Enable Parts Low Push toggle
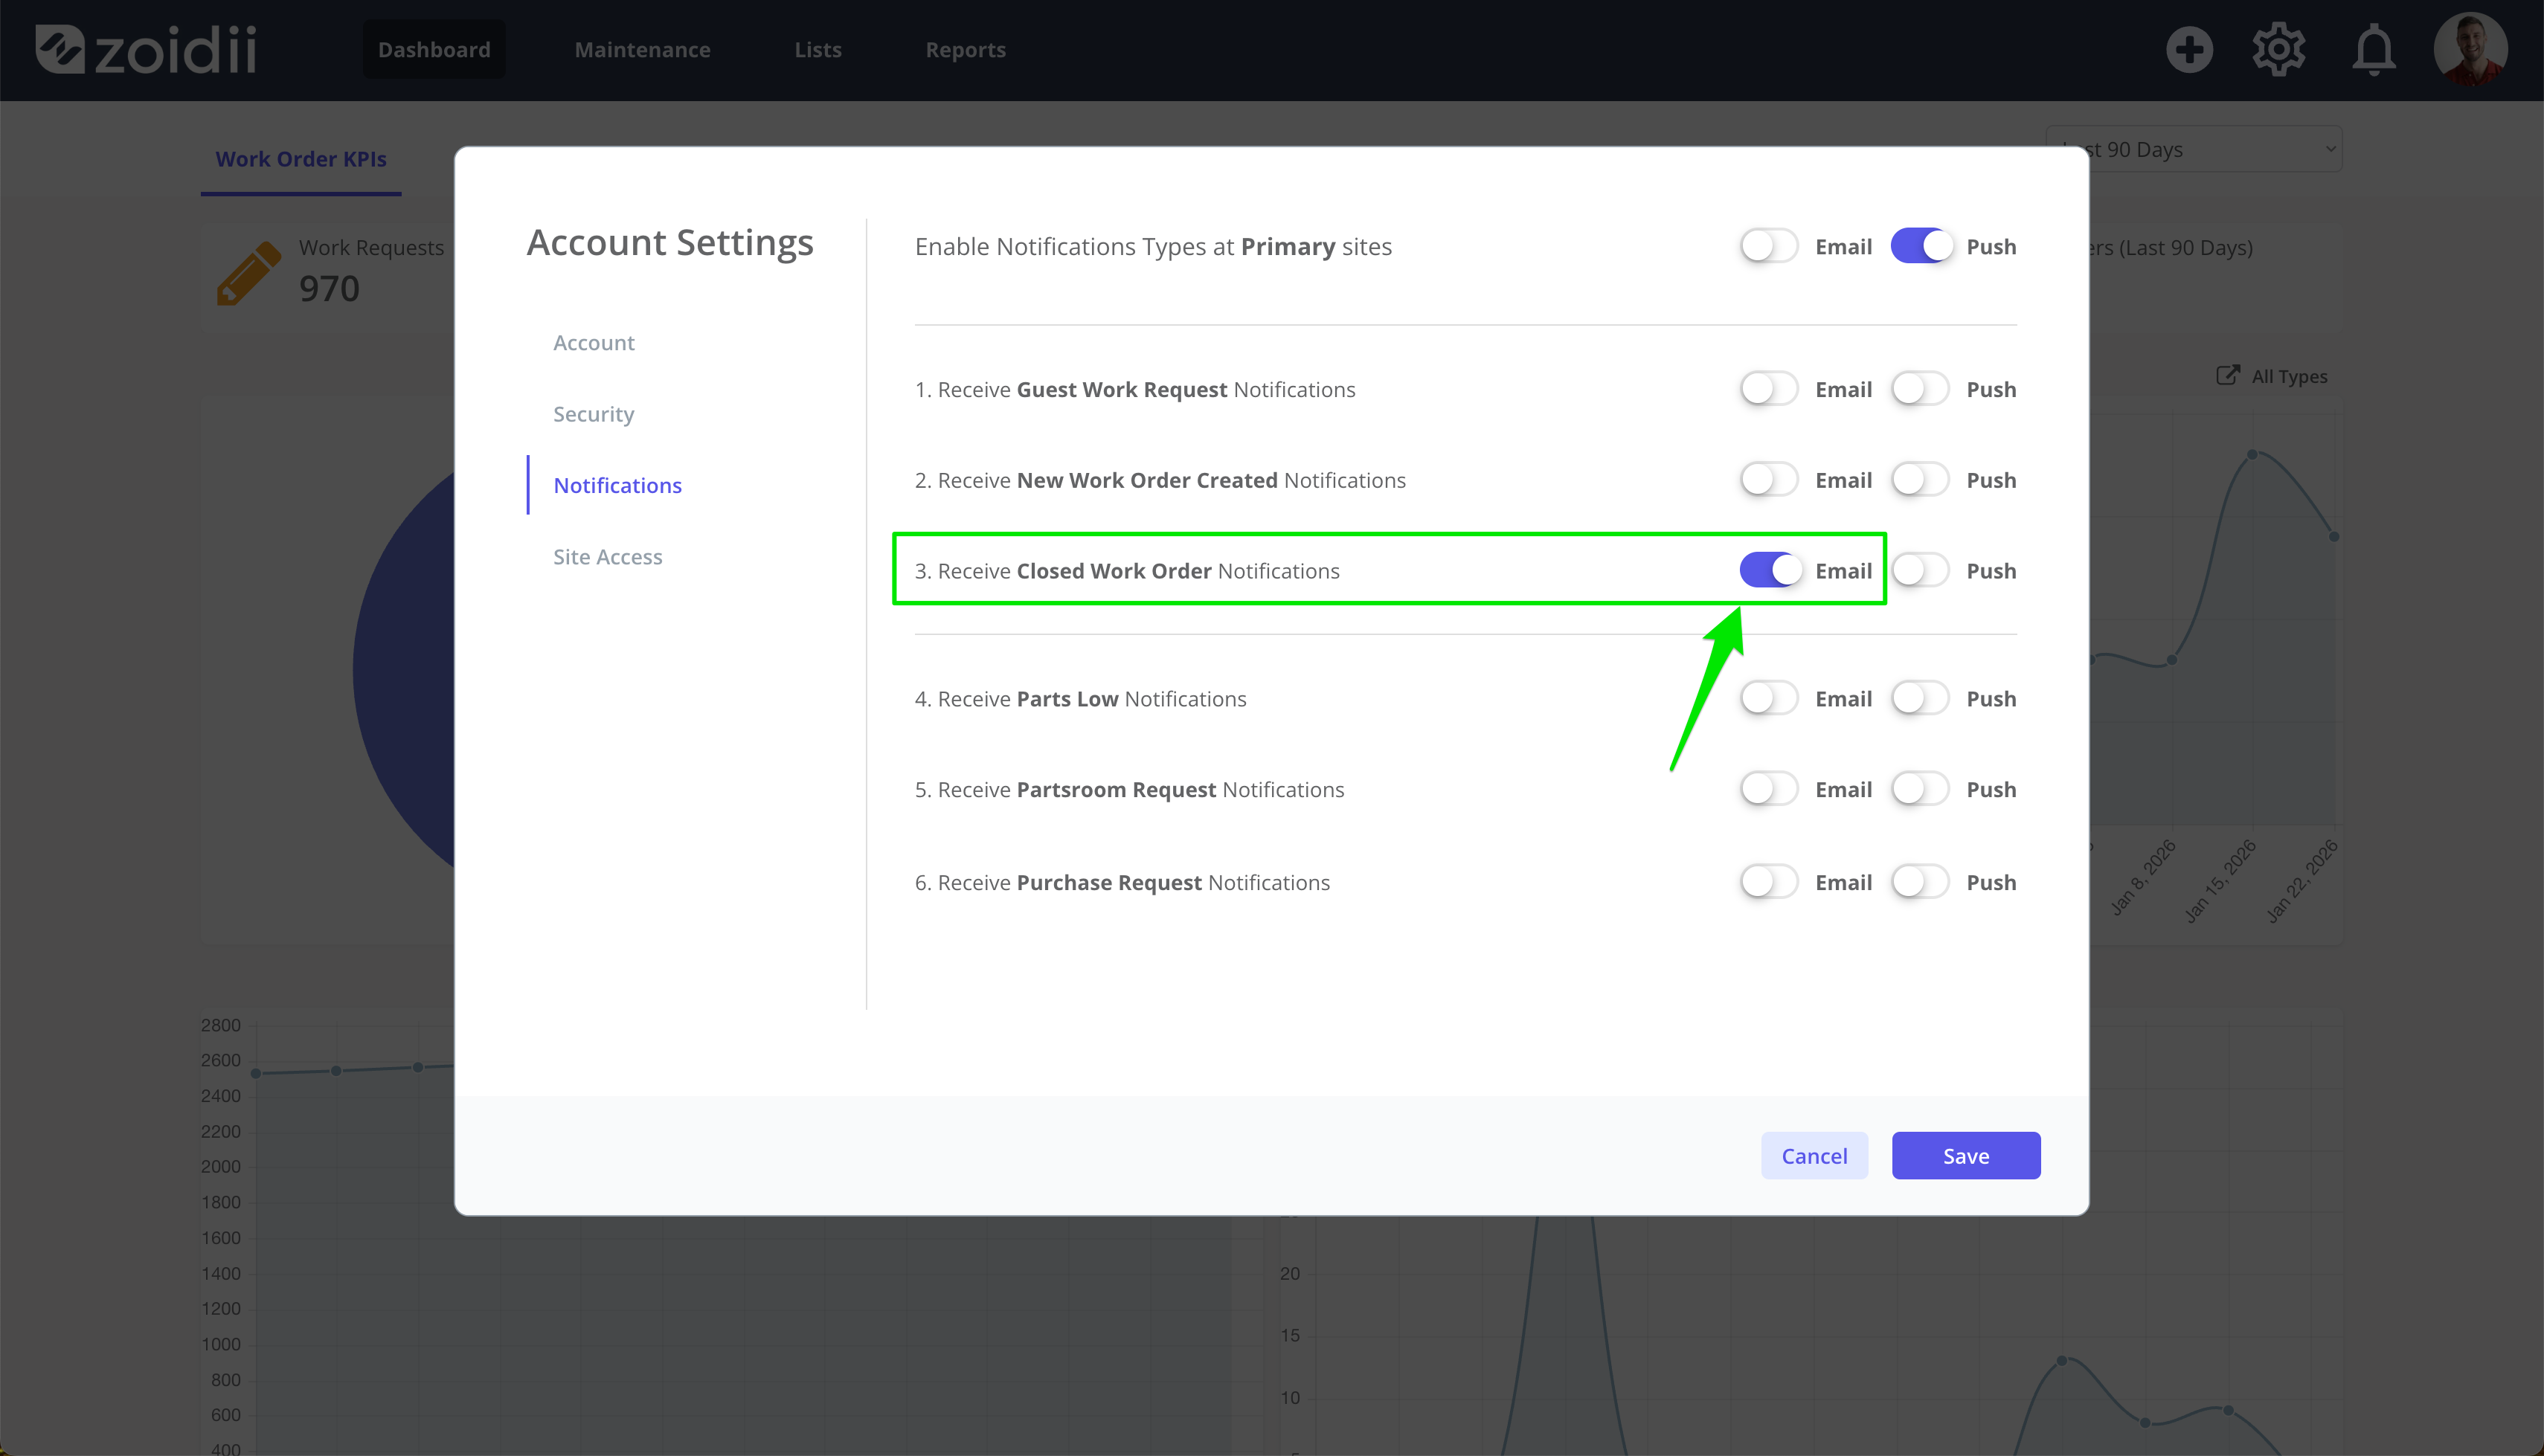Image resolution: width=2544 pixels, height=1456 pixels. [x=1921, y=698]
